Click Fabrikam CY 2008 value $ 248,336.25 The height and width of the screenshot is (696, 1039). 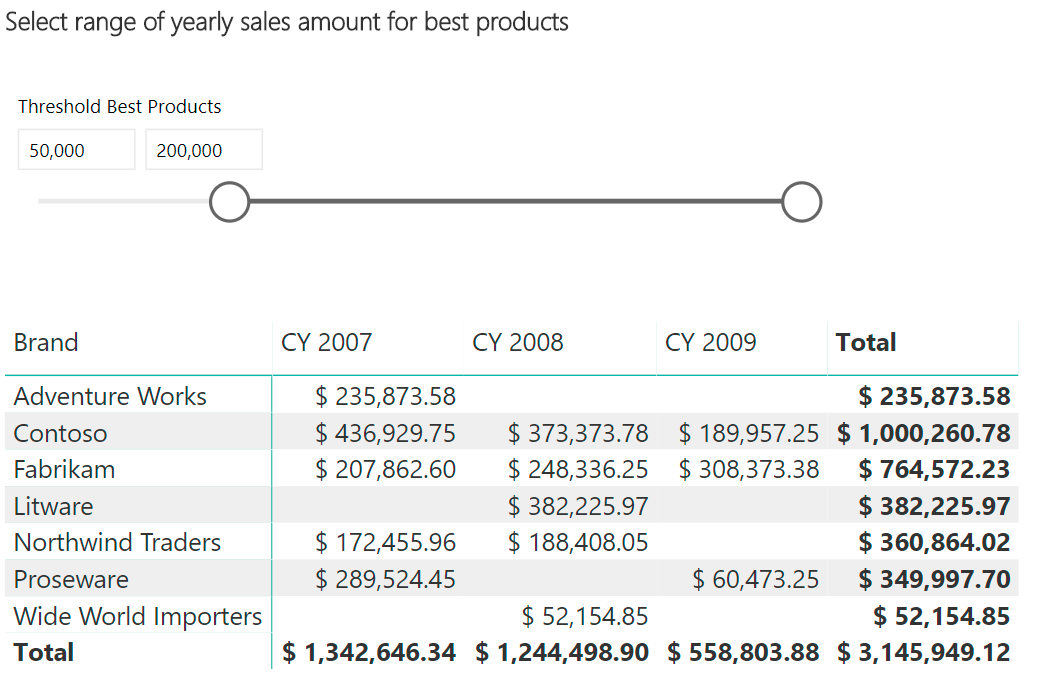click(x=578, y=470)
